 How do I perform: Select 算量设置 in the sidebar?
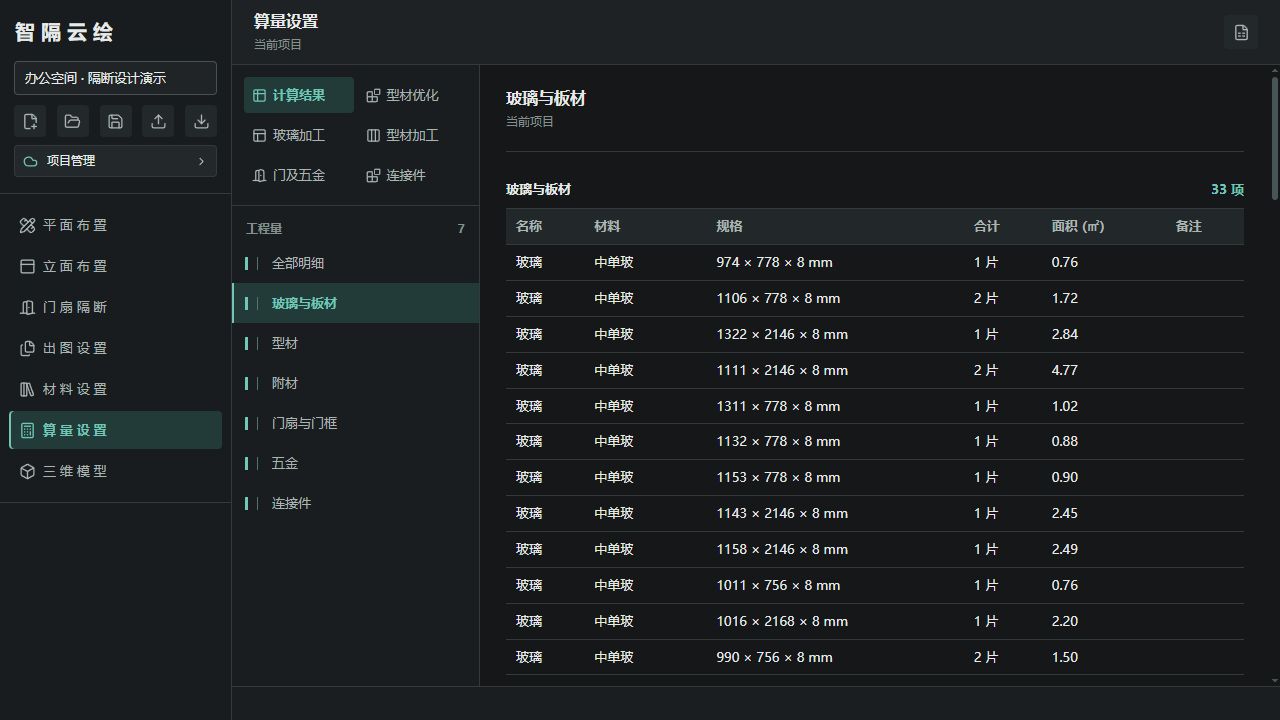(x=115, y=430)
